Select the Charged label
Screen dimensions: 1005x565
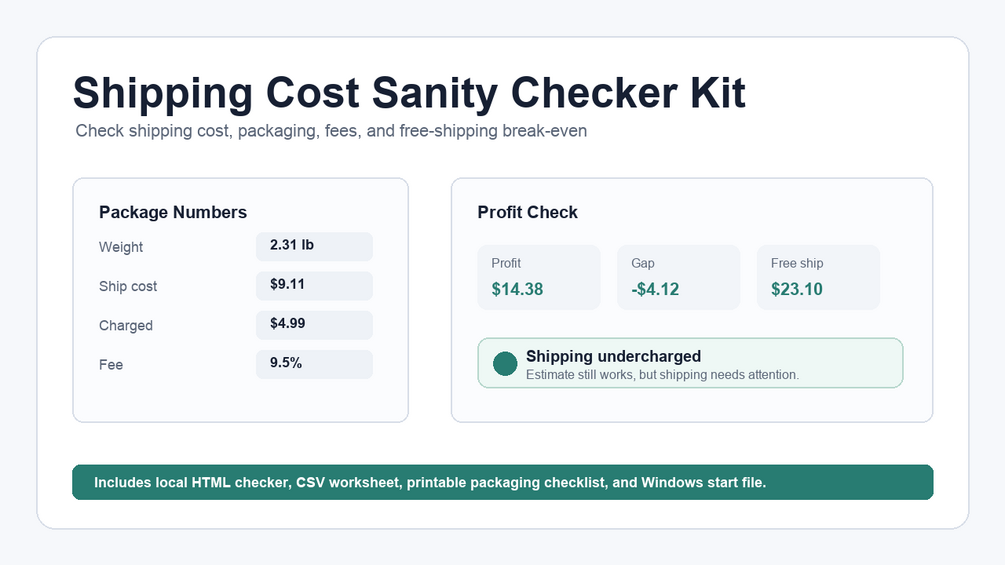(x=126, y=325)
